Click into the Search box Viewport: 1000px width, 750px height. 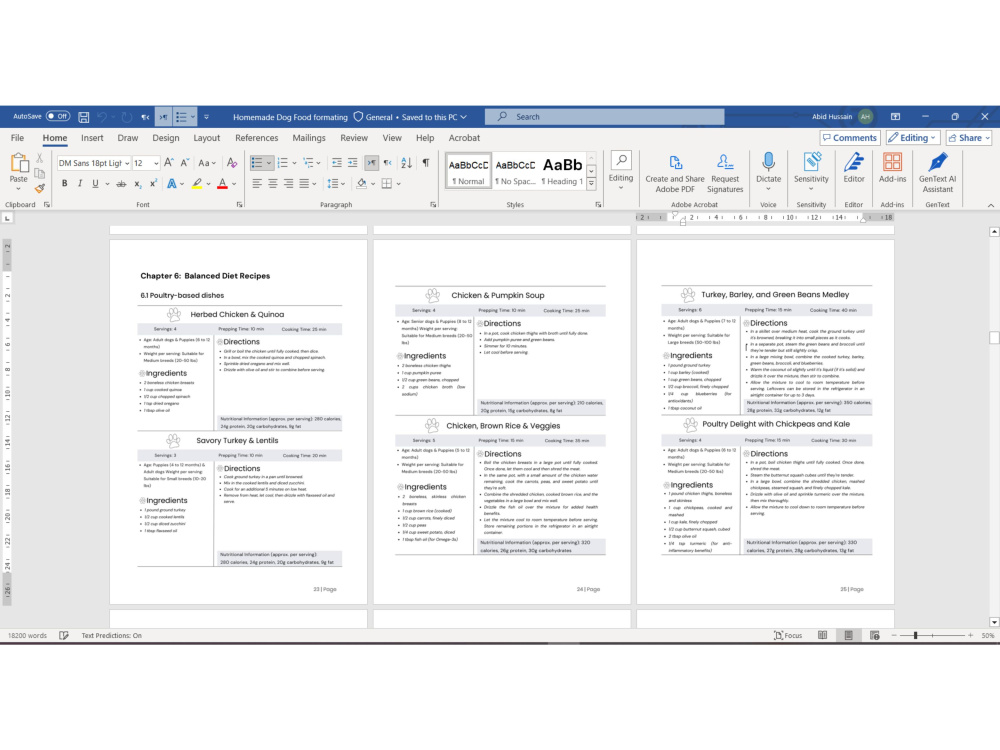604,117
